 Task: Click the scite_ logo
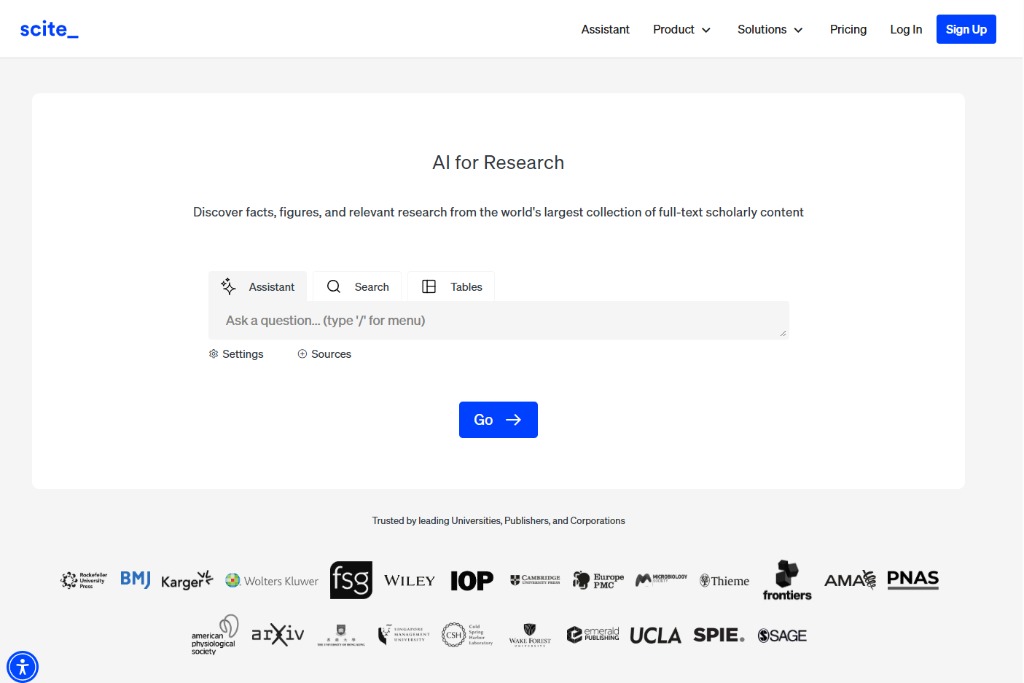(49, 29)
